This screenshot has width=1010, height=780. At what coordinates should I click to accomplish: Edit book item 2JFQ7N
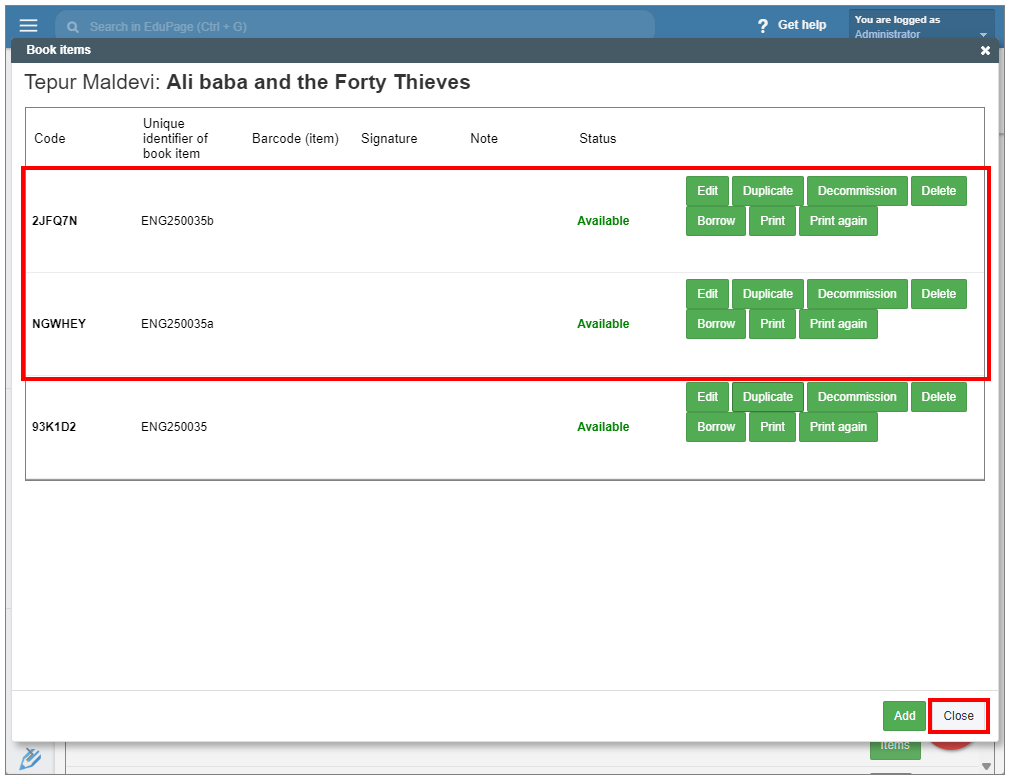[x=707, y=191]
